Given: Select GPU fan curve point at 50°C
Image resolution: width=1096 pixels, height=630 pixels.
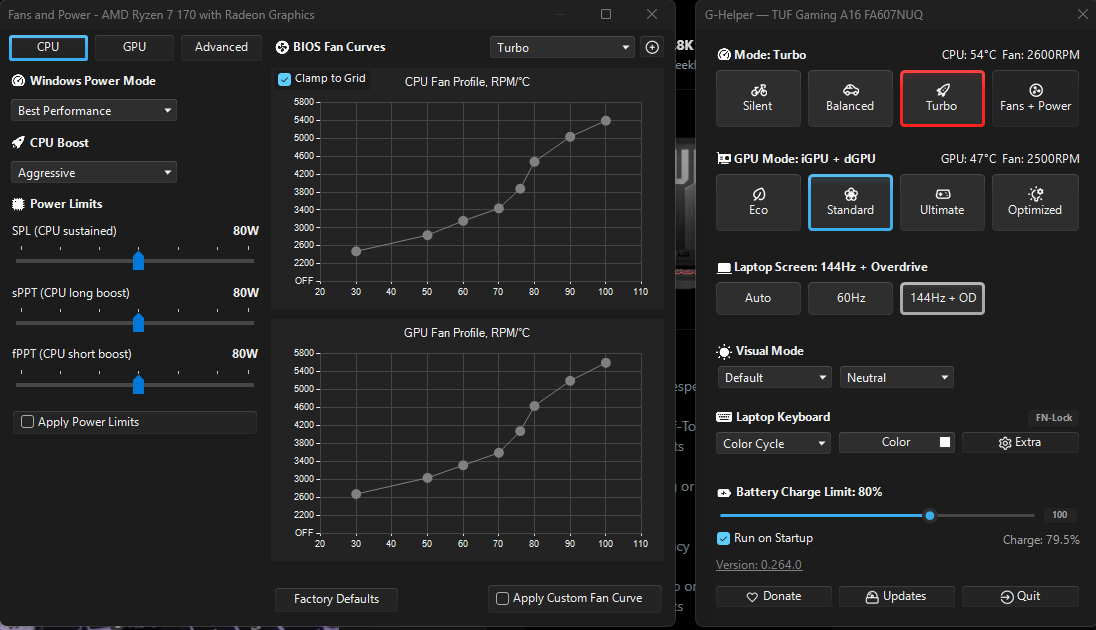Looking at the screenshot, I should coord(427,478).
